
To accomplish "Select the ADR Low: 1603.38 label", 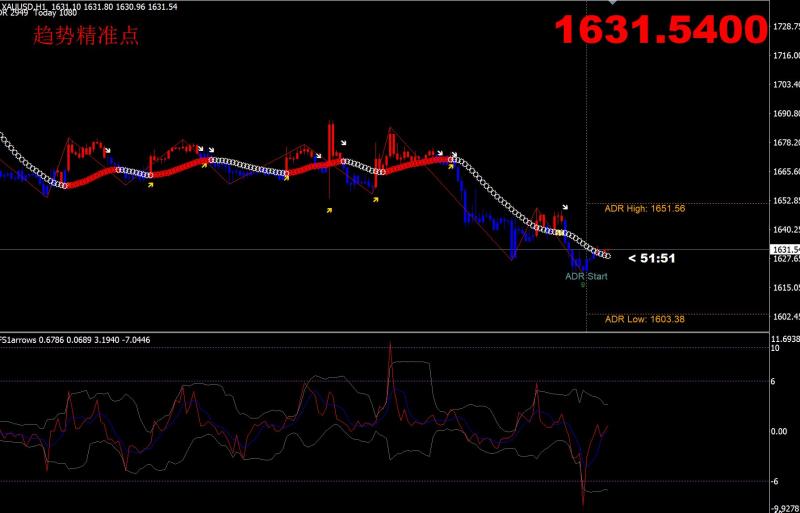I will pos(644,320).
